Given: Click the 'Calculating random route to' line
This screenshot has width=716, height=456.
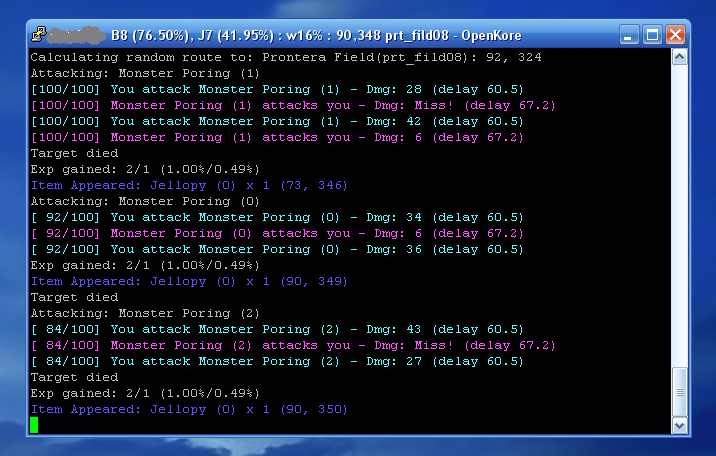Looking at the screenshot, I should (x=286, y=58).
